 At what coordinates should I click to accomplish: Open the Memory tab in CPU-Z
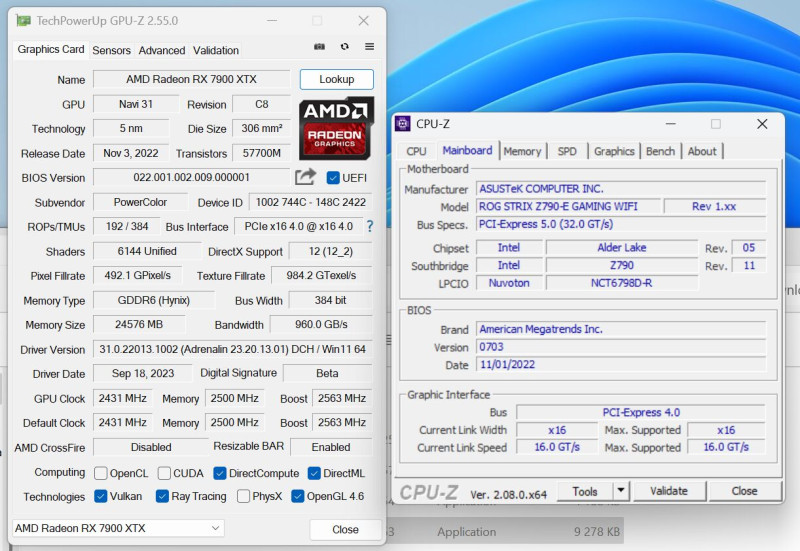tap(522, 152)
